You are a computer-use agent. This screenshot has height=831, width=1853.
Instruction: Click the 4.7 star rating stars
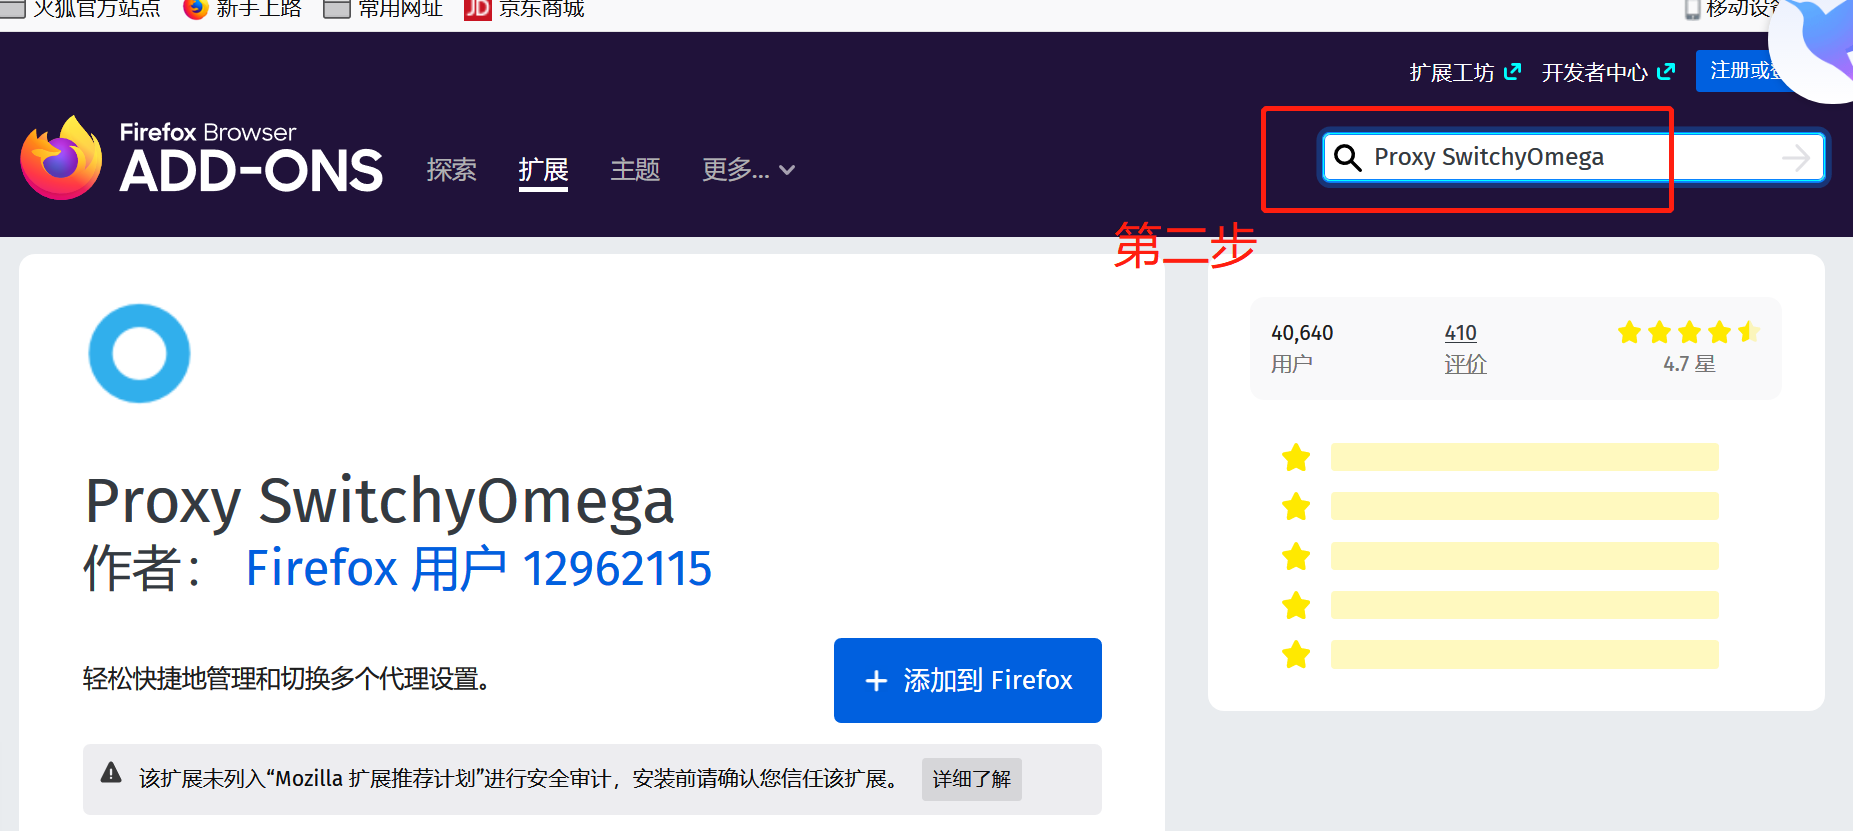(1689, 332)
